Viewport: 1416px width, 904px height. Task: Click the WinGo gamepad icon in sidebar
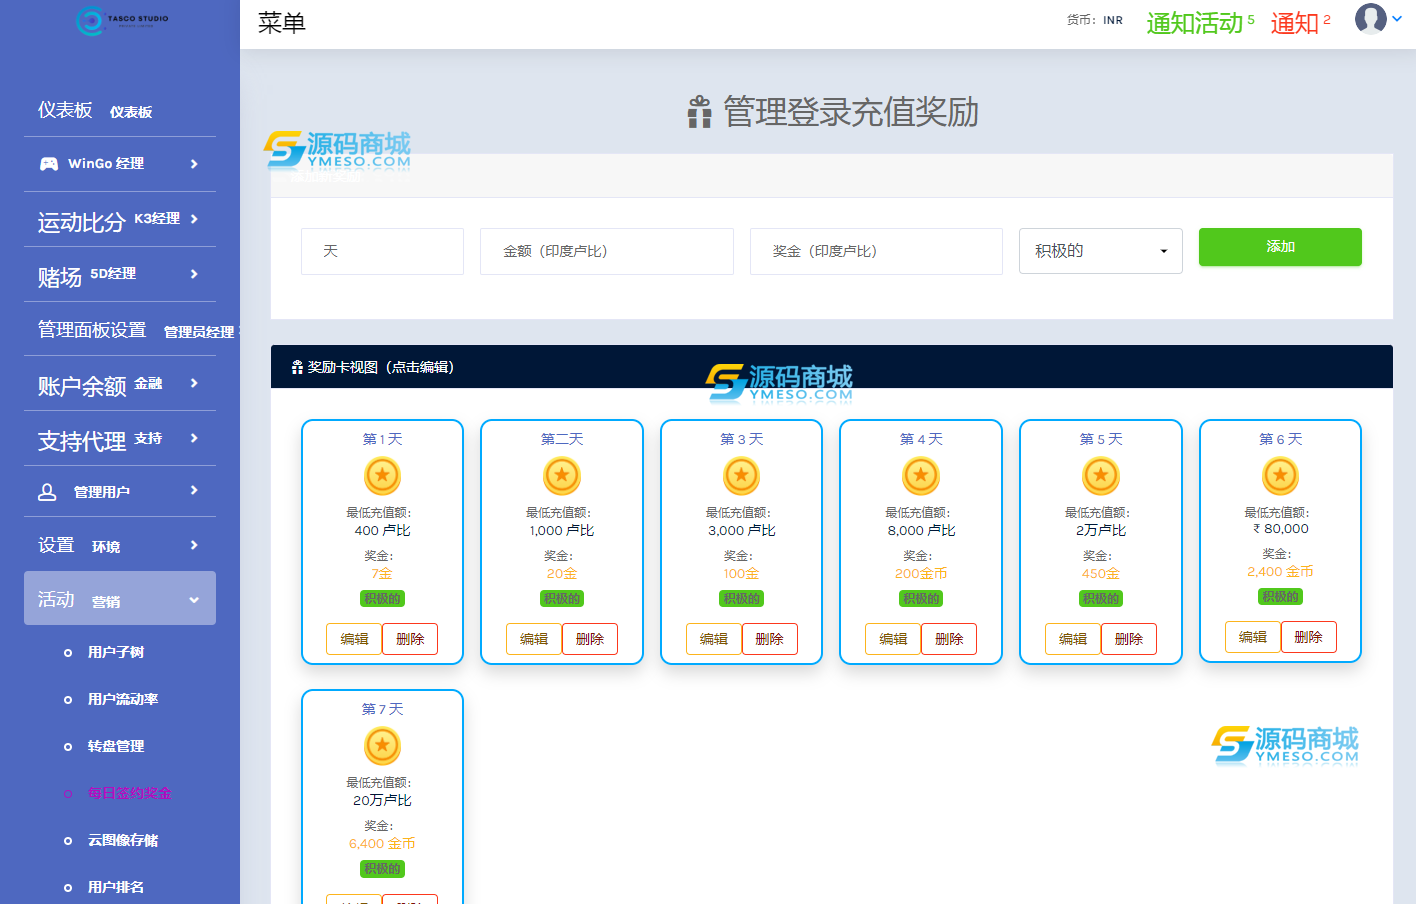(48, 164)
